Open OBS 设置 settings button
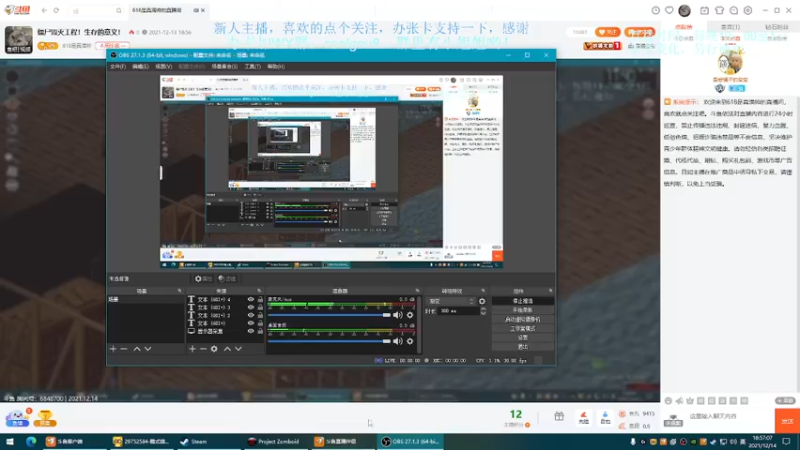This screenshot has width=800, height=450. click(x=522, y=338)
